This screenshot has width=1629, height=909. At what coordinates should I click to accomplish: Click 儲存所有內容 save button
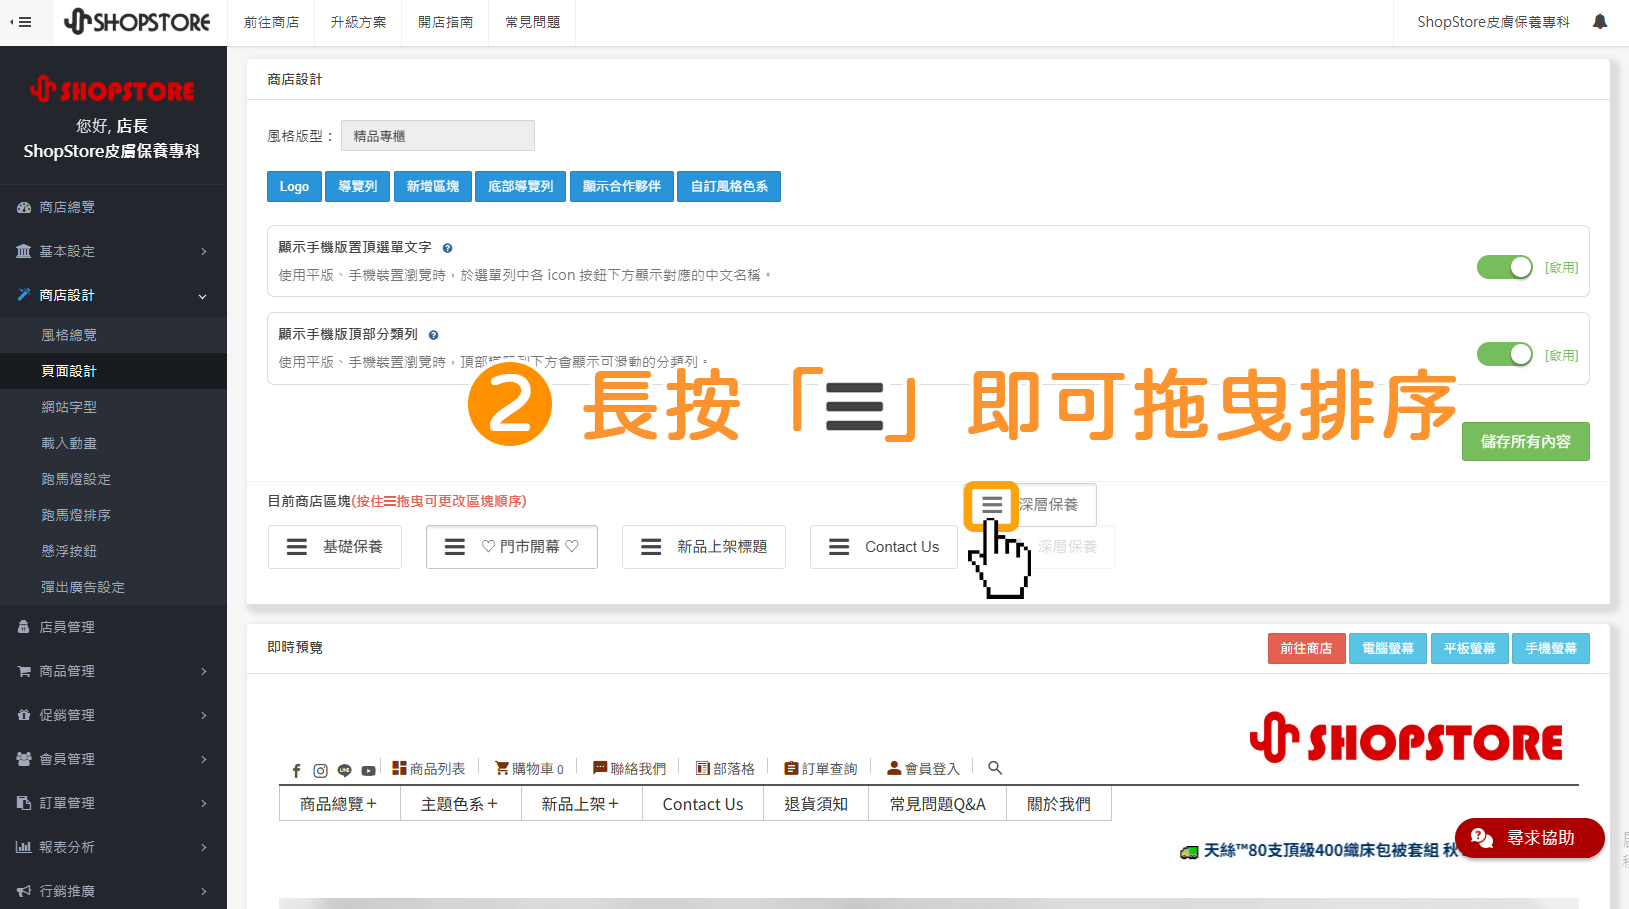1525,441
